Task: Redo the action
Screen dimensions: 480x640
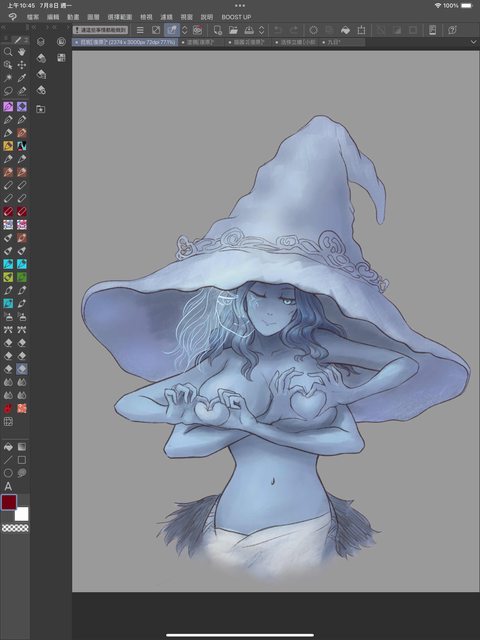Action: click(x=293, y=30)
